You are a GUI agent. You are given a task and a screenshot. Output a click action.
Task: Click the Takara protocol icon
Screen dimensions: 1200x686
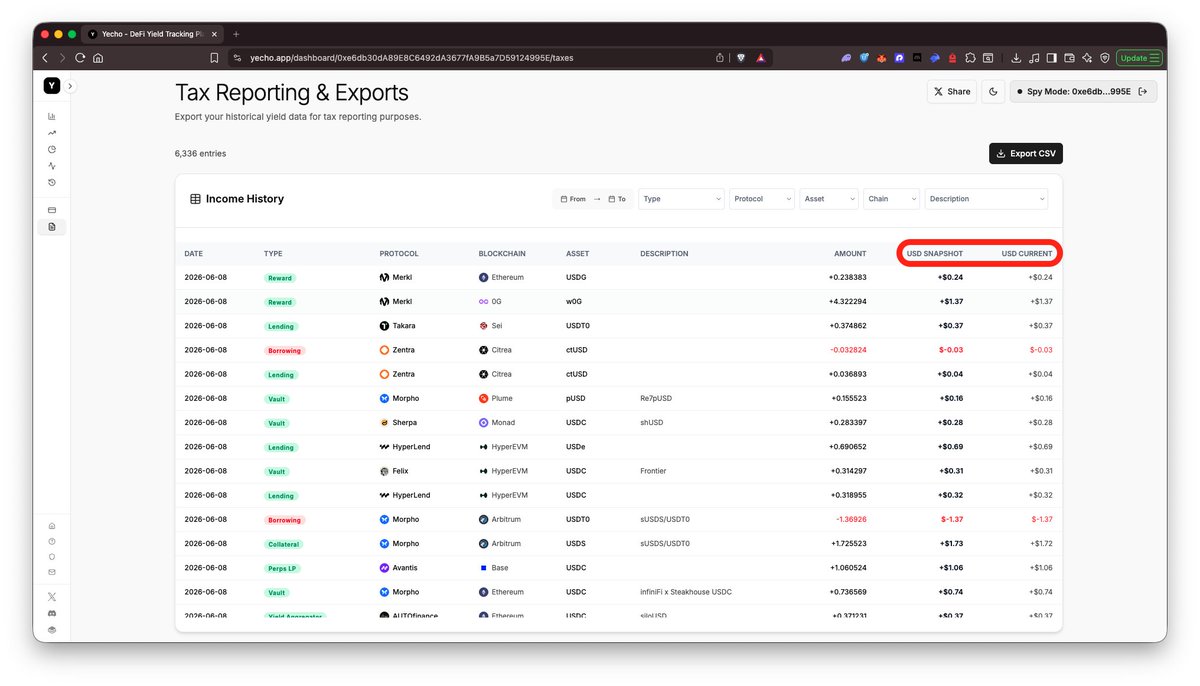click(384, 326)
